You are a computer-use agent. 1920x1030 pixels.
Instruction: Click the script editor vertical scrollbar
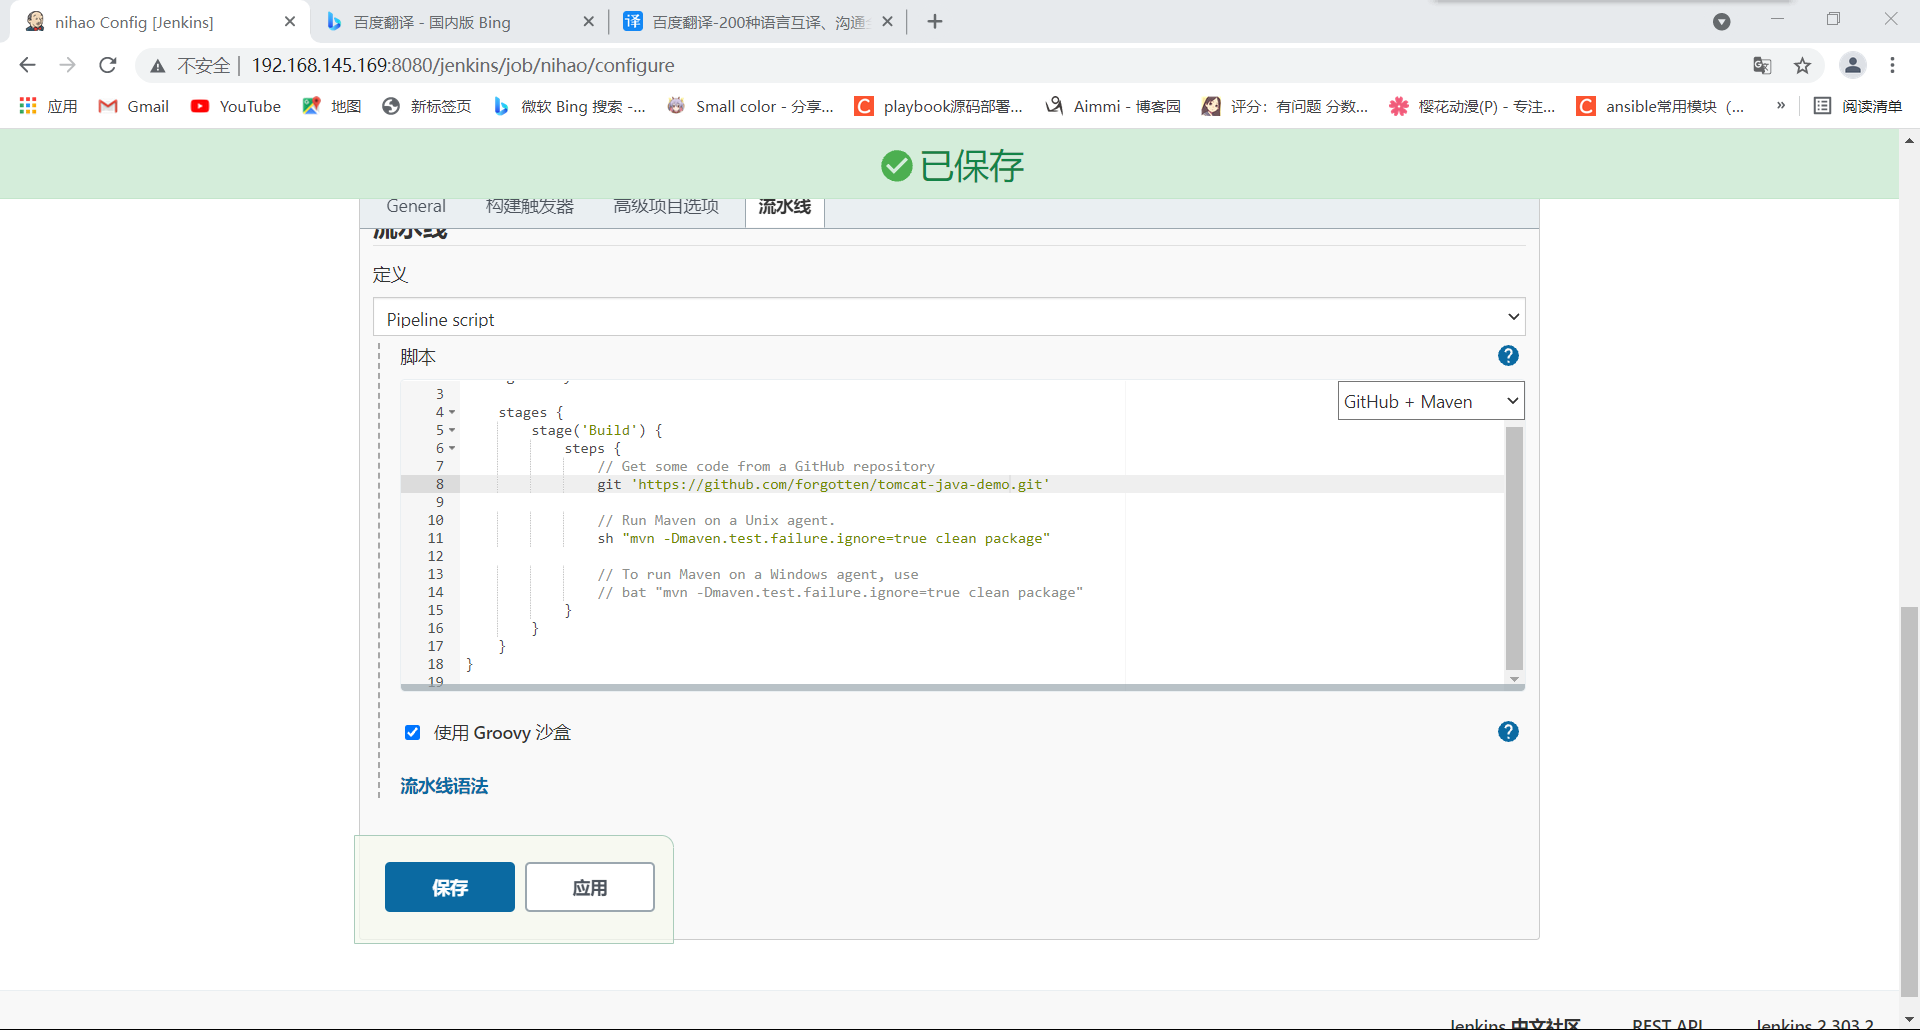tap(1514, 548)
